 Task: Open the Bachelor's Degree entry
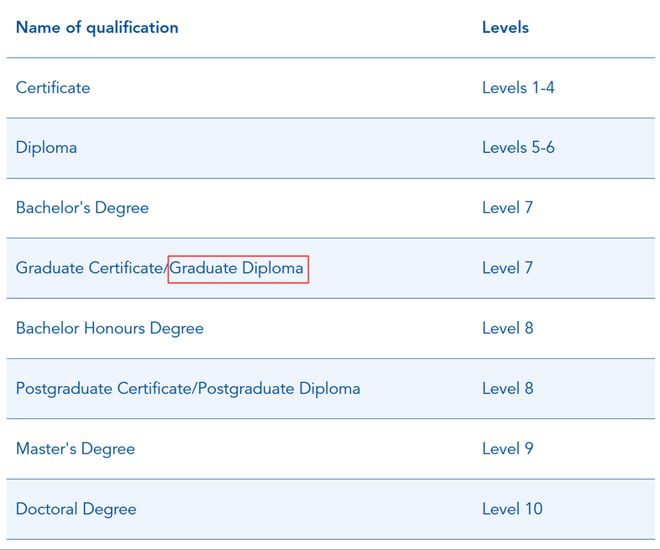pos(82,208)
